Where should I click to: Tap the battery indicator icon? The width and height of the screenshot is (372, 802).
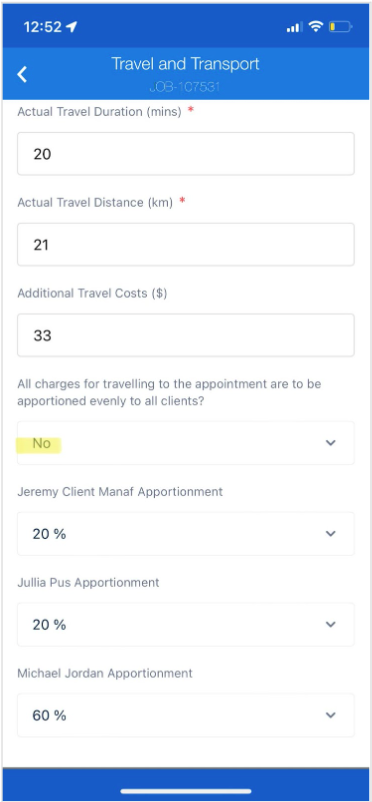340,27
